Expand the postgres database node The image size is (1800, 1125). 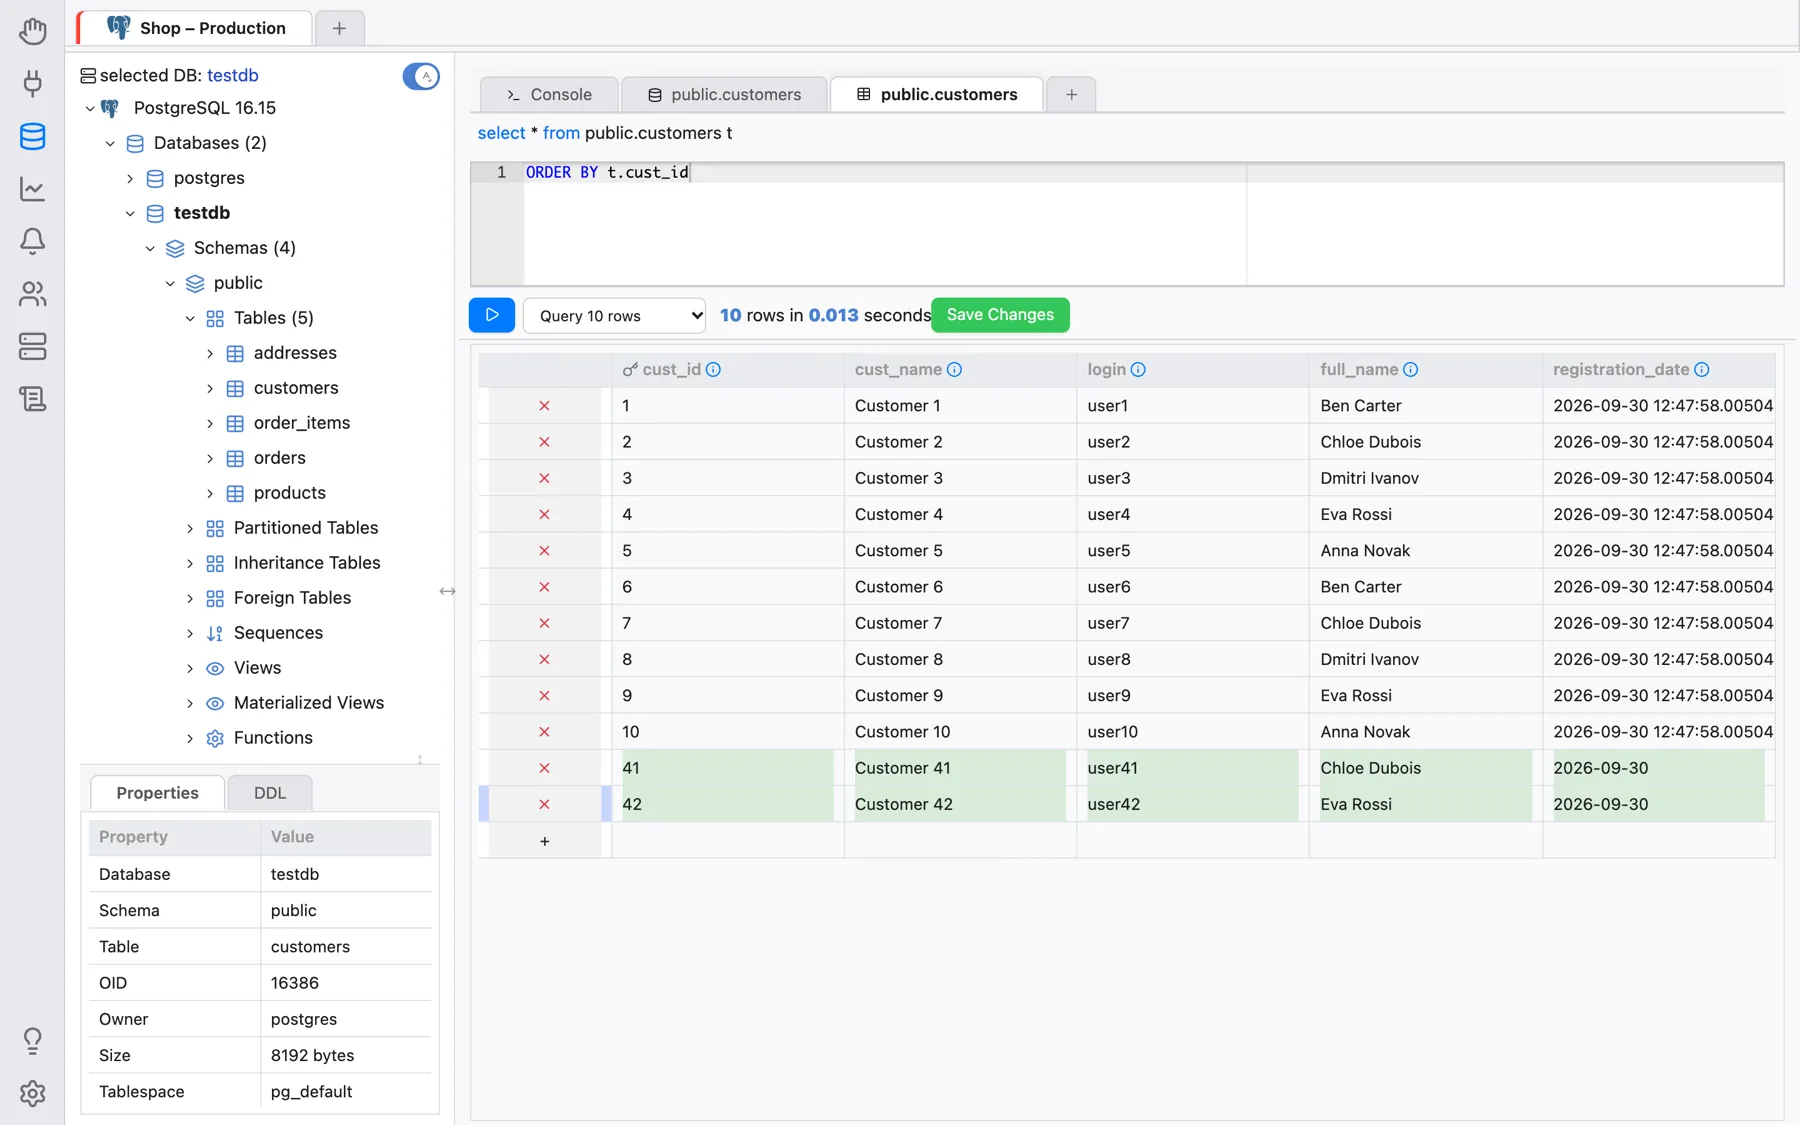pos(130,178)
